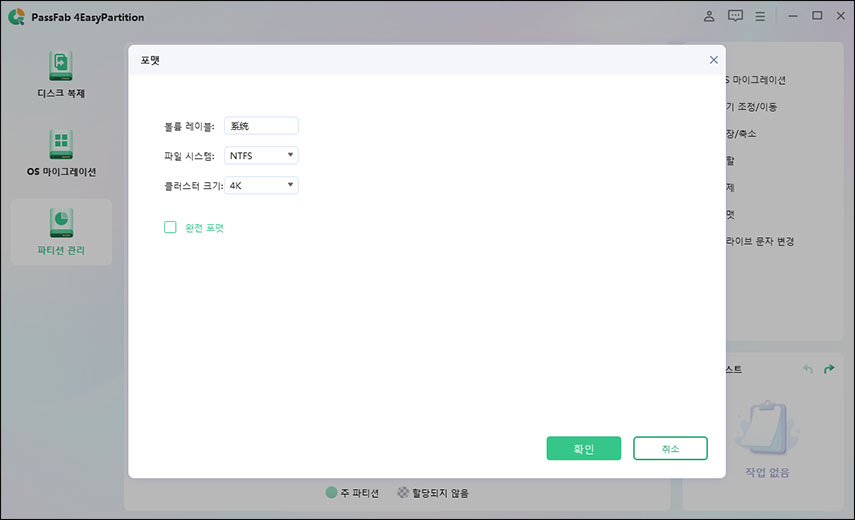Close the 포맷 dialog with X
This screenshot has height=520, width=855.
point(713,60)
